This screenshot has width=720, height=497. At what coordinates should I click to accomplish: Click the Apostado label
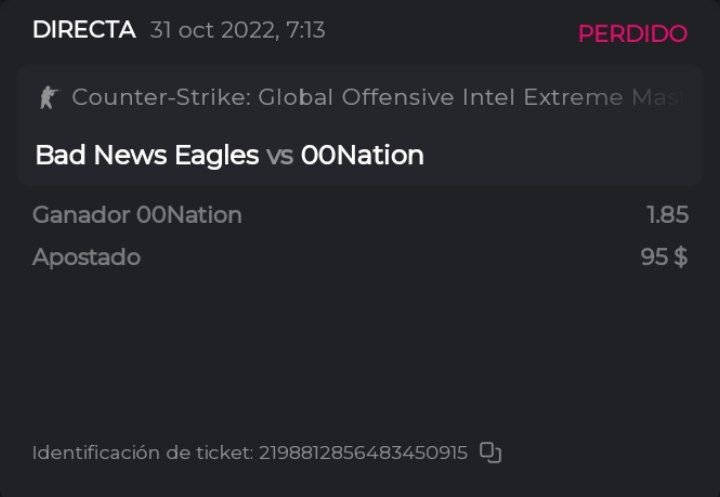(86, 257)
